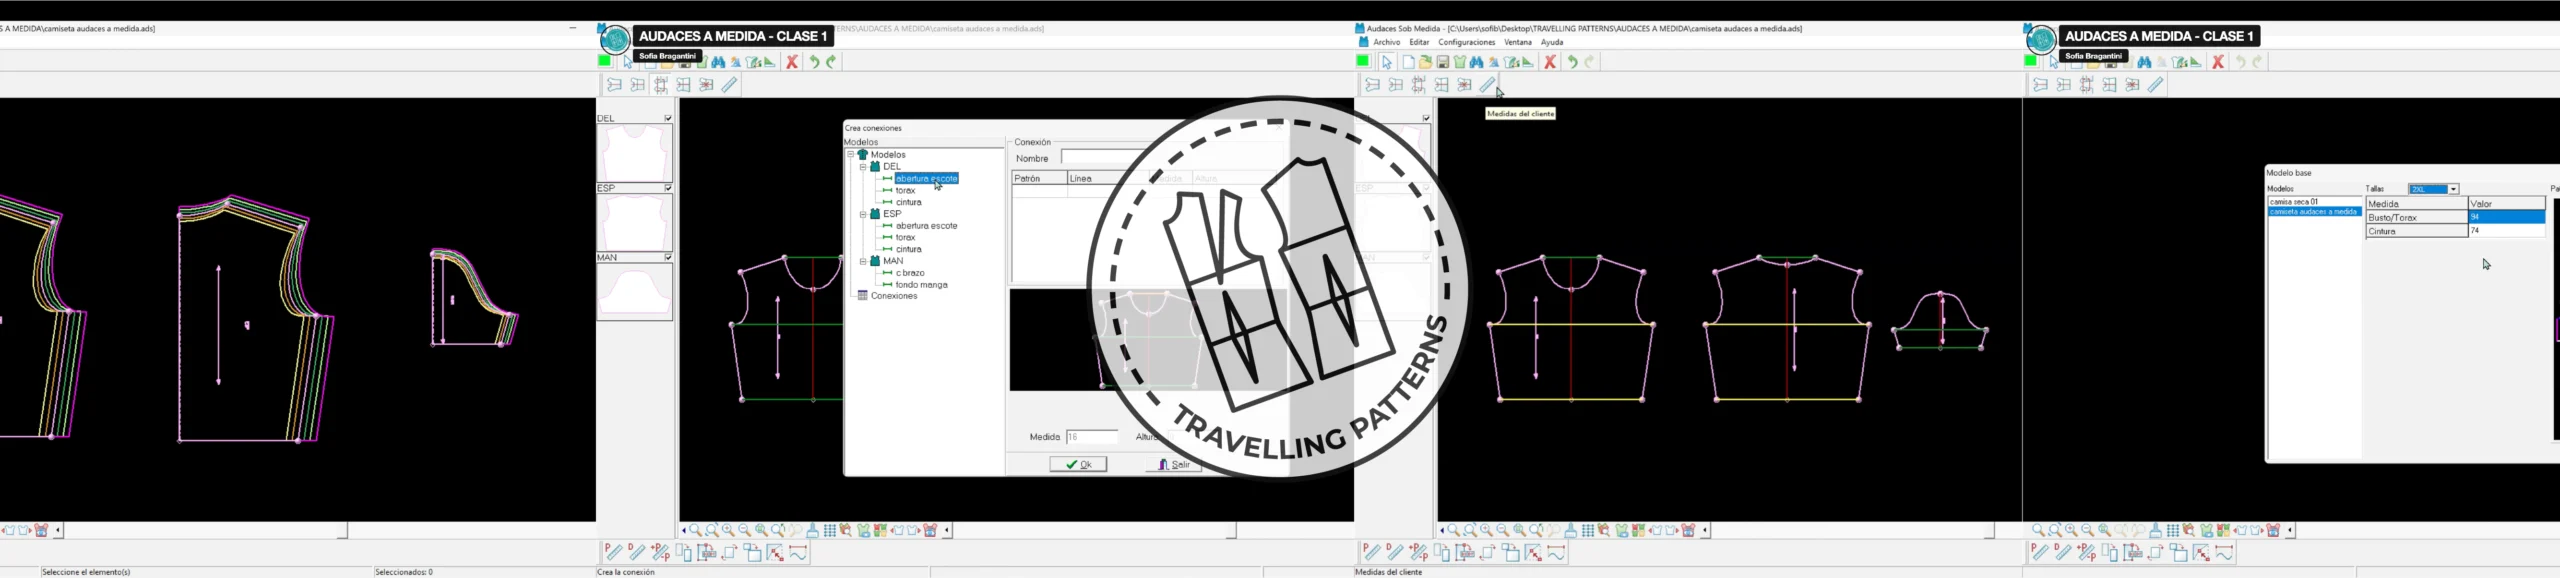Open the Ventana menu
This screenshot has height=578, width=2560.
pos(1517,43)
